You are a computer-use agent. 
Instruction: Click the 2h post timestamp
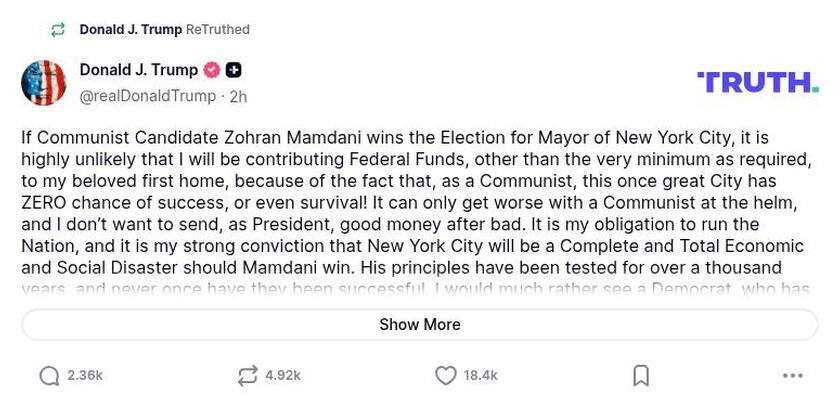(238, 97)
